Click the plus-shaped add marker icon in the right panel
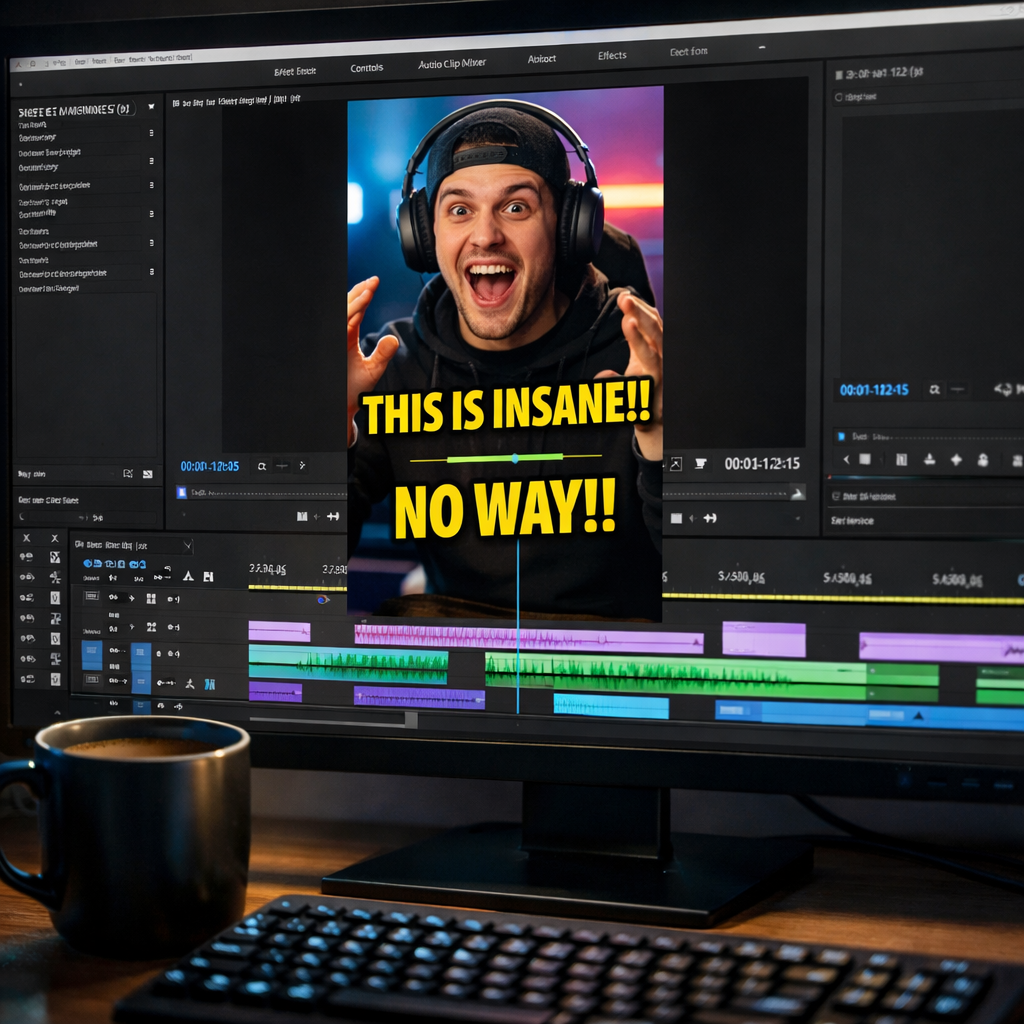The height and width of the screenshot is (1024, 1024). 955,459
